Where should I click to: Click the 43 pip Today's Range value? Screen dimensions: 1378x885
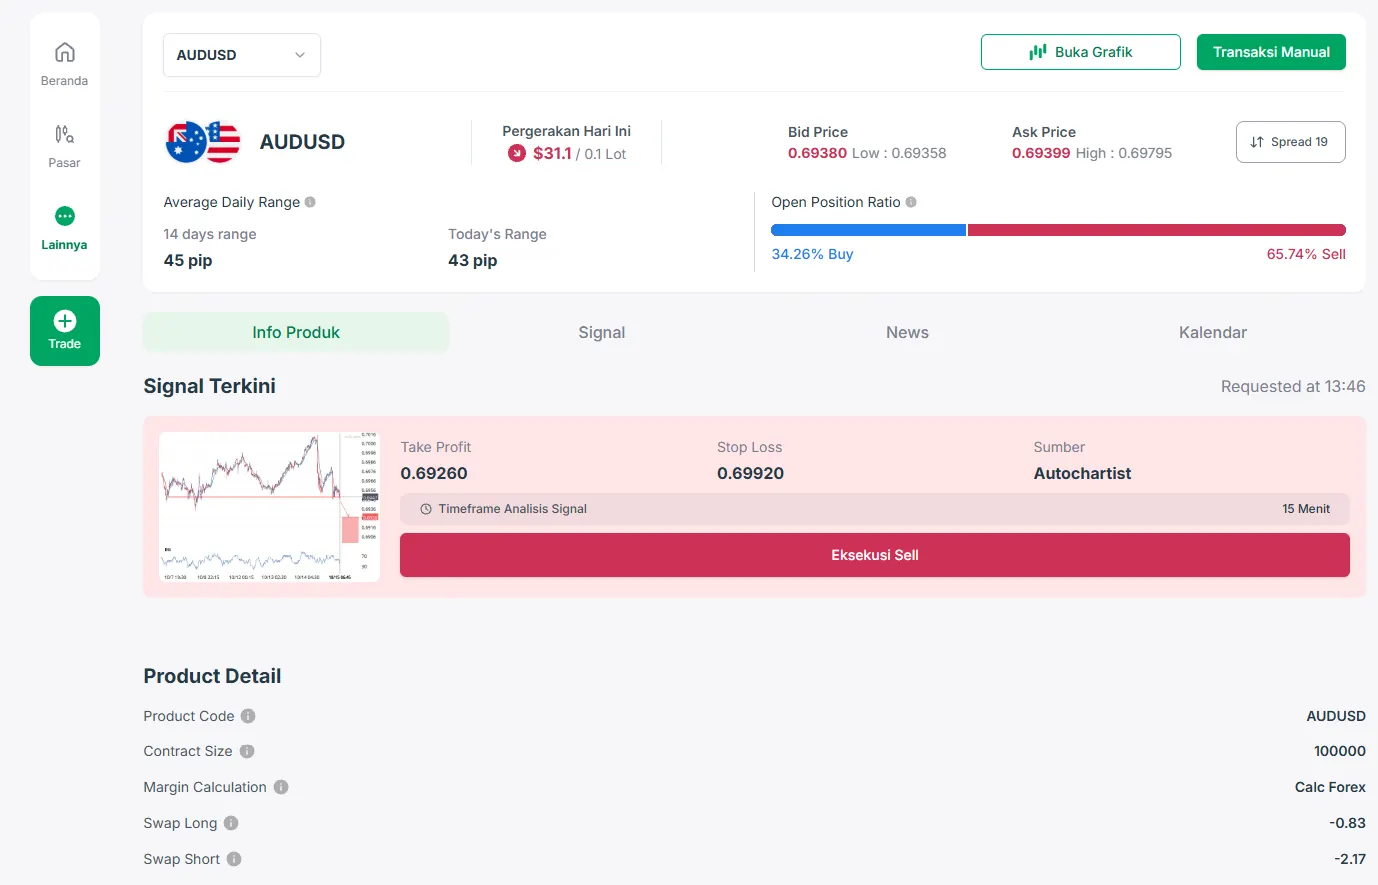pyautogui.click(x=473, y=260)
